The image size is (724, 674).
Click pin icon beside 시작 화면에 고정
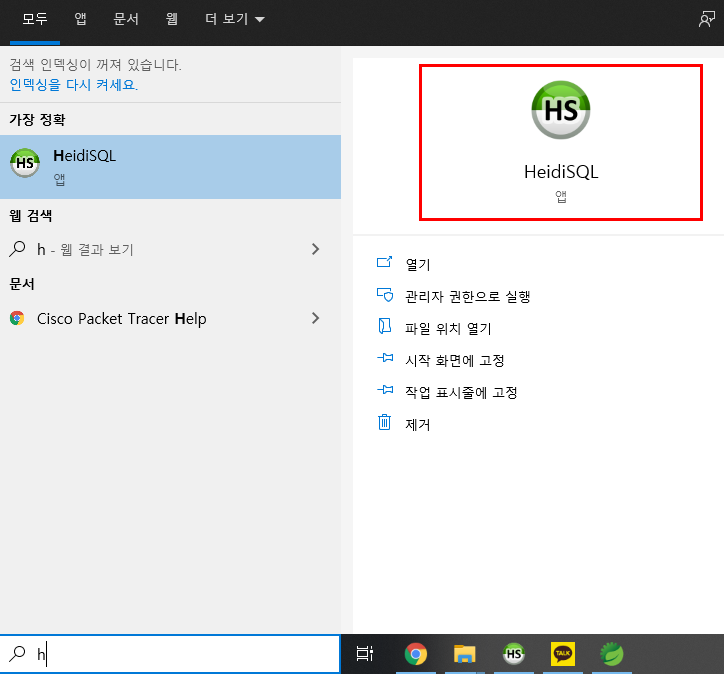click(x=385, y=358)
